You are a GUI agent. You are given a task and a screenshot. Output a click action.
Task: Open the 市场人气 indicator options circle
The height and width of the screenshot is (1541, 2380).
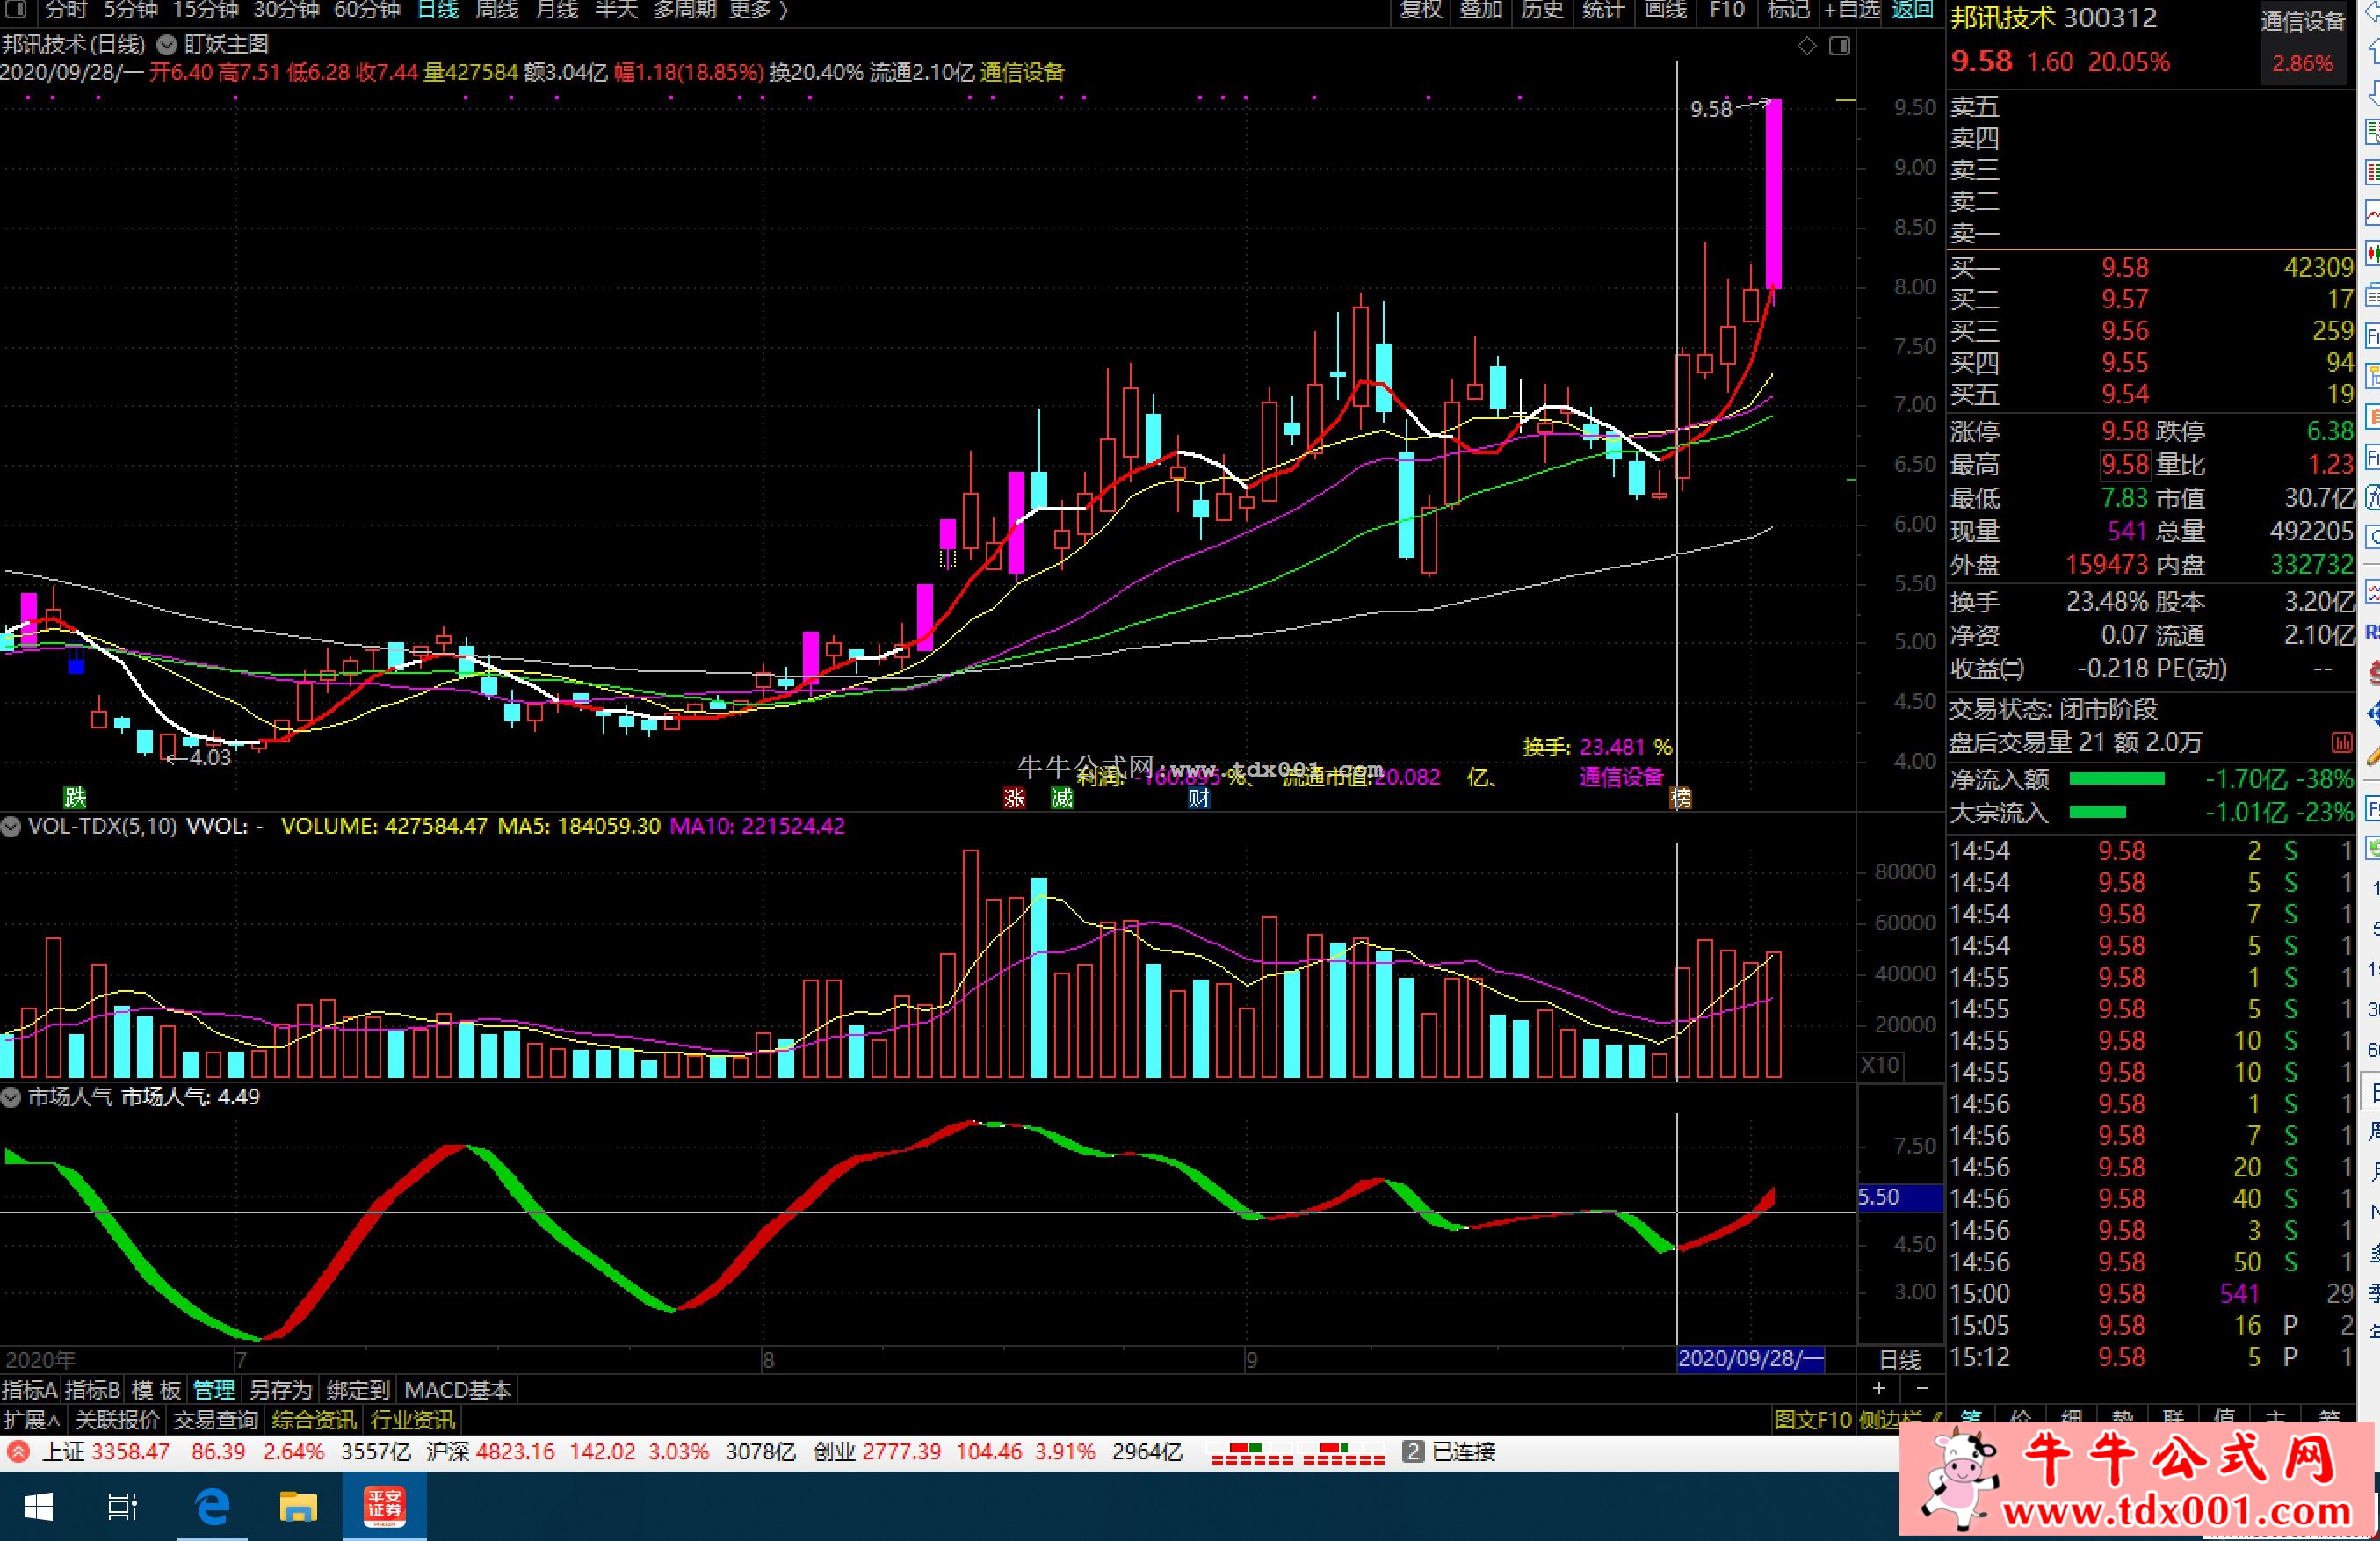(x=11, y=1097)
